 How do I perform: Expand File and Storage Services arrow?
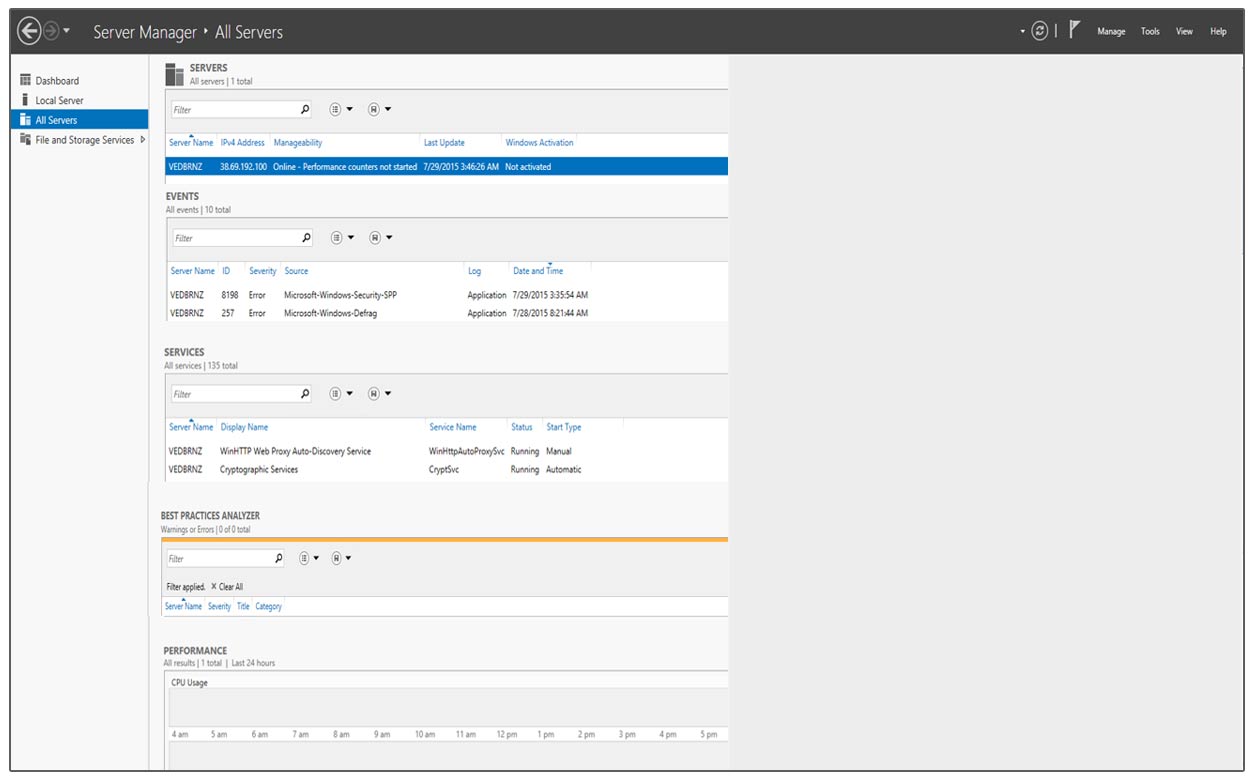[x=142, y=140]
